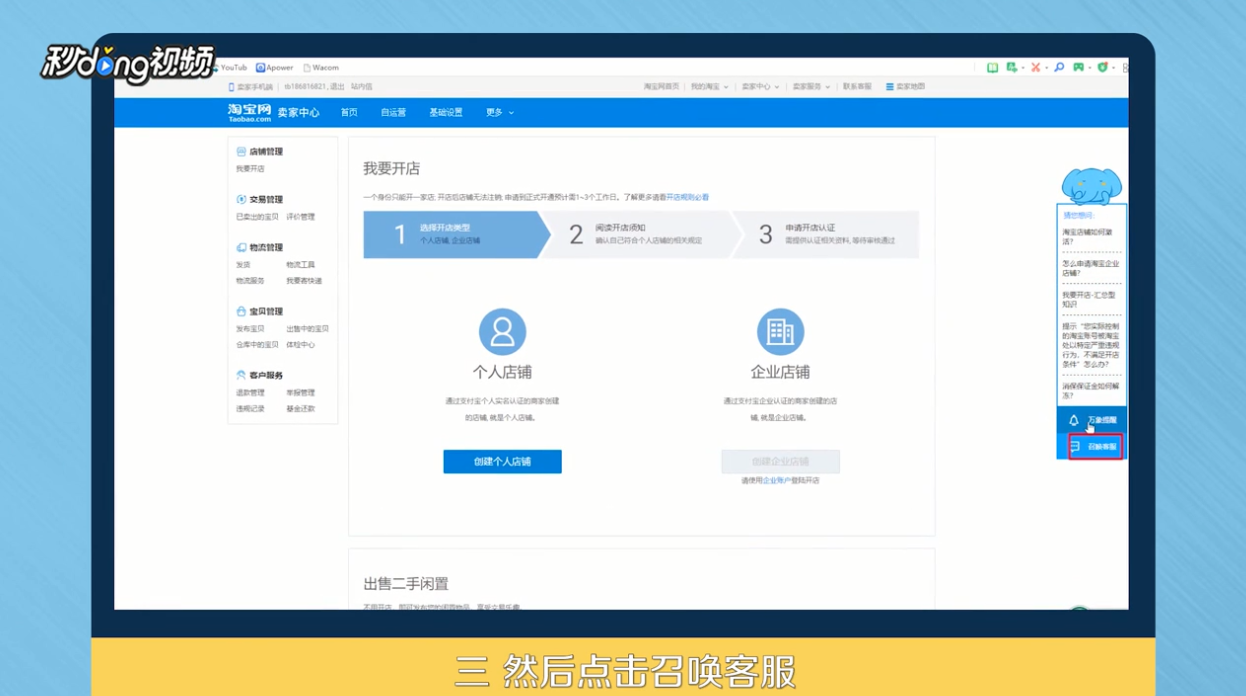Open 举报管理 in the sidebar
The width and height of the screenshot is (1246, 696).
(x=300, y=393)
